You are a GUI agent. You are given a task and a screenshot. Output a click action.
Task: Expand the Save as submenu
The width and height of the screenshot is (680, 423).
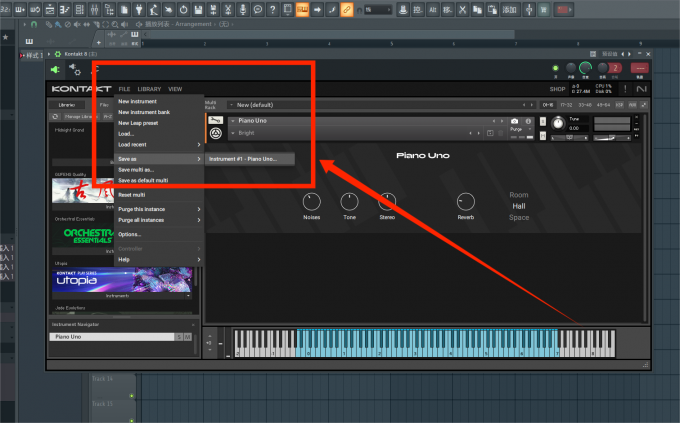click(x=159, y=159)
